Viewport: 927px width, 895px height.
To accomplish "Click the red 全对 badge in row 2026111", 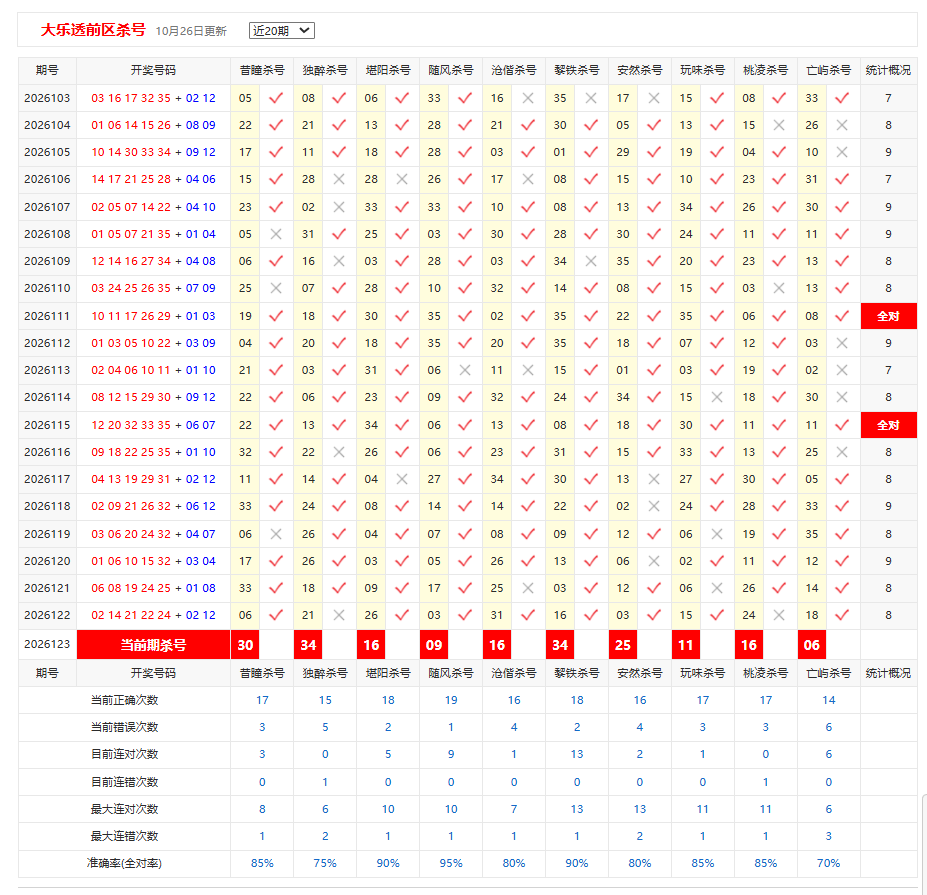I will 888,316.
